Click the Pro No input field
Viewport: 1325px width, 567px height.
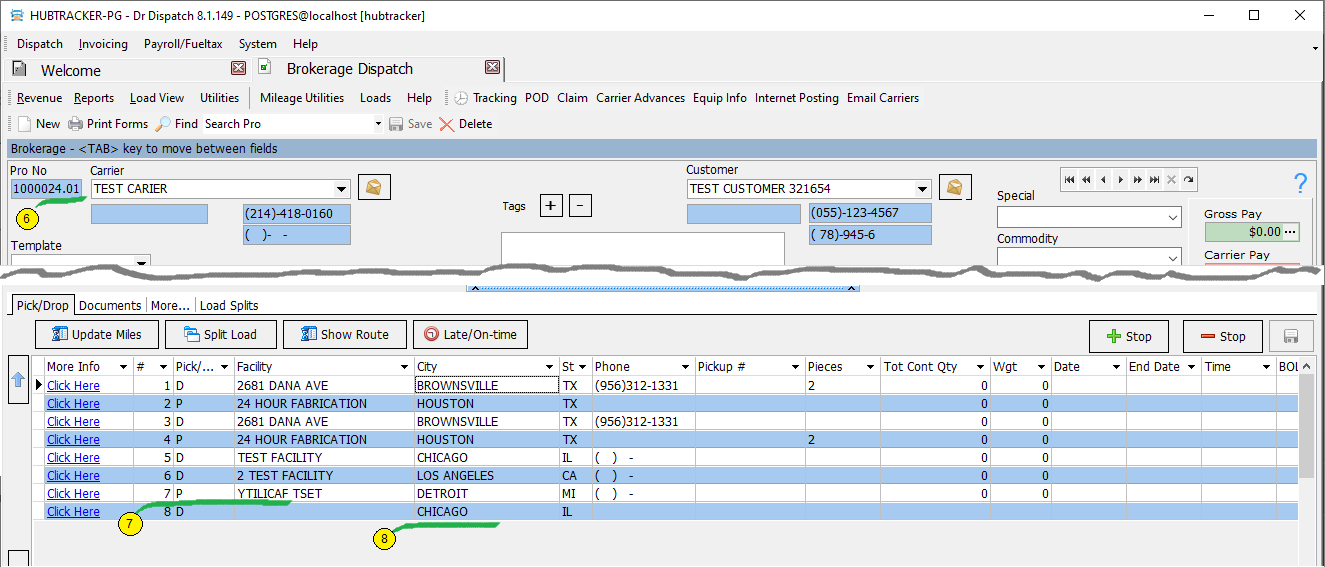pos(45,189)
